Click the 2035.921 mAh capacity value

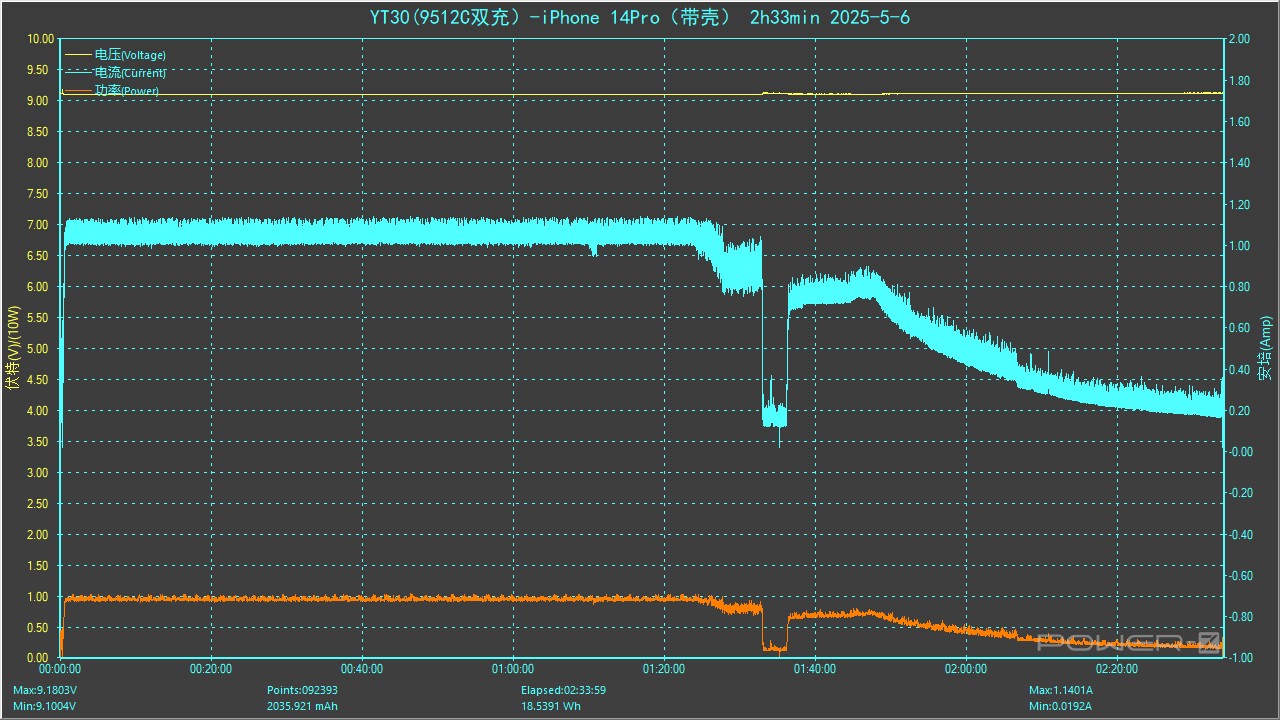(x=303, y=706)
